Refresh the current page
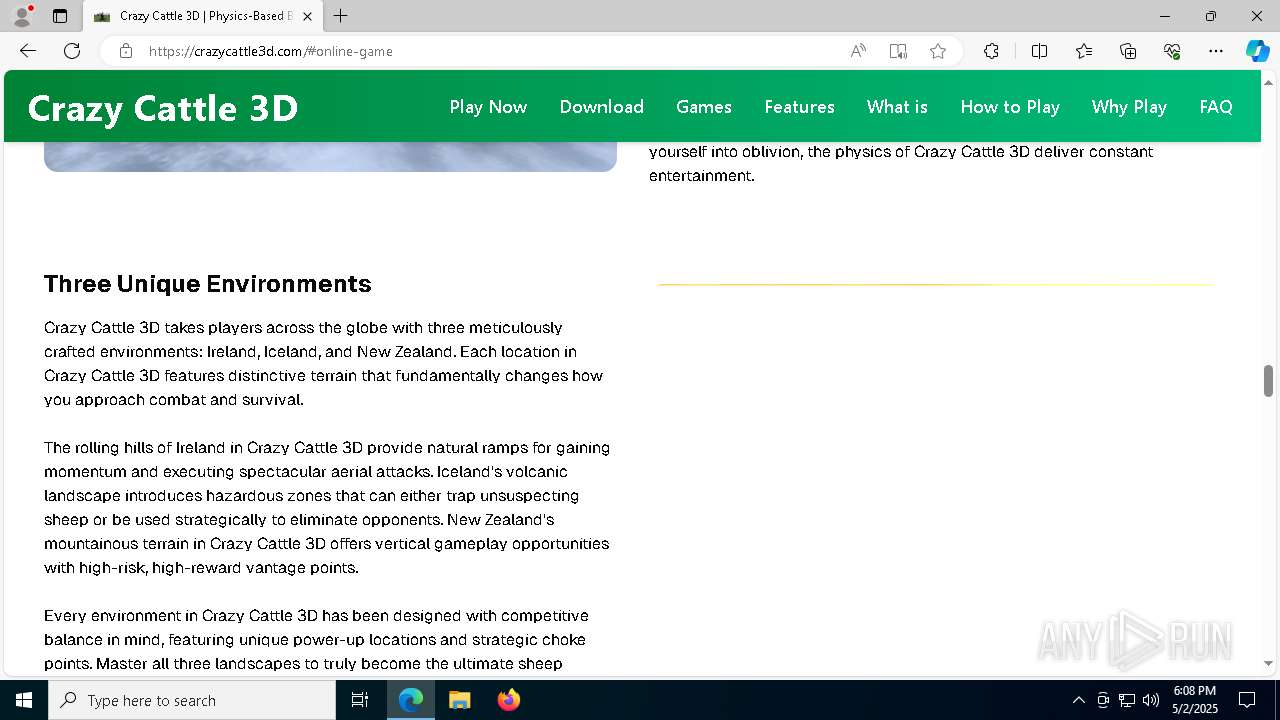Viewport: 1280px width, 720px height. click(72, 51)
